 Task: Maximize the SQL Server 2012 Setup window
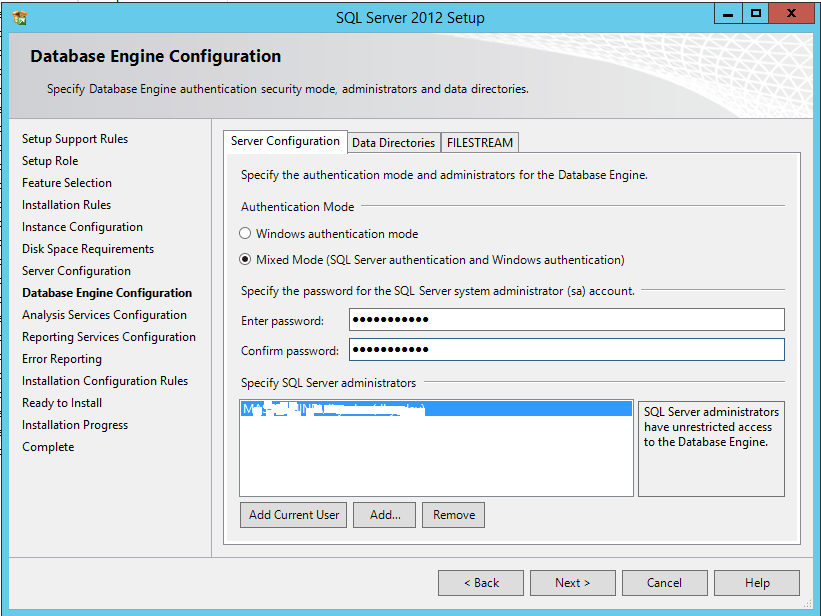[756, 14]
